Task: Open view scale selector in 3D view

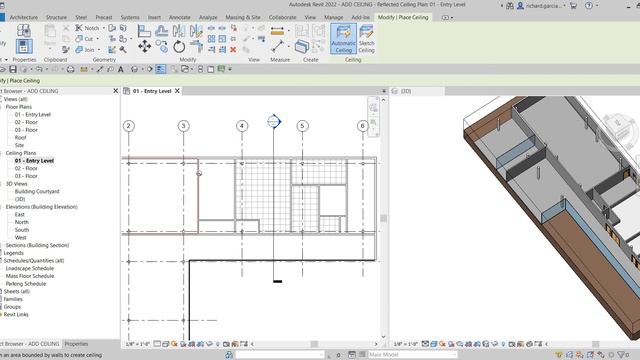Action: click(406, 344)
